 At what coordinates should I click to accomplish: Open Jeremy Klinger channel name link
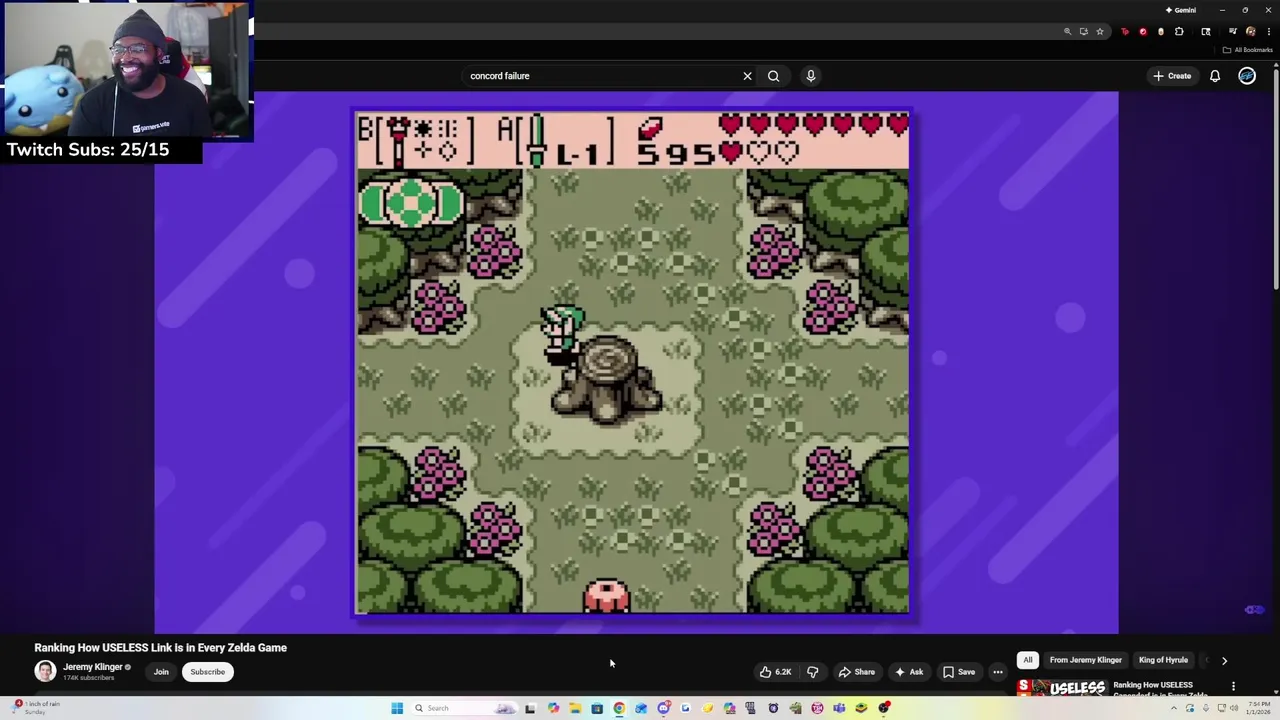pyautogui.click(x=92, y=667)
